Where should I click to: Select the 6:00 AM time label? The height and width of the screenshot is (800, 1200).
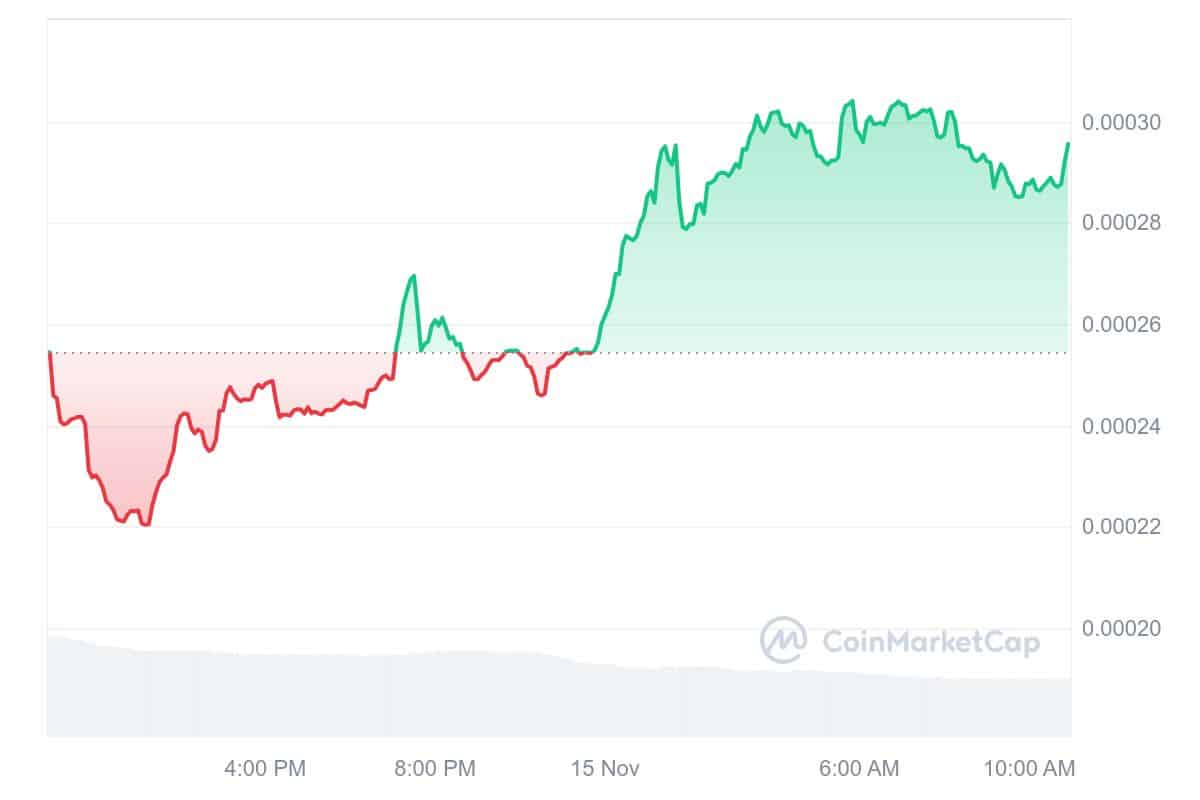click(x=857, y=769)
